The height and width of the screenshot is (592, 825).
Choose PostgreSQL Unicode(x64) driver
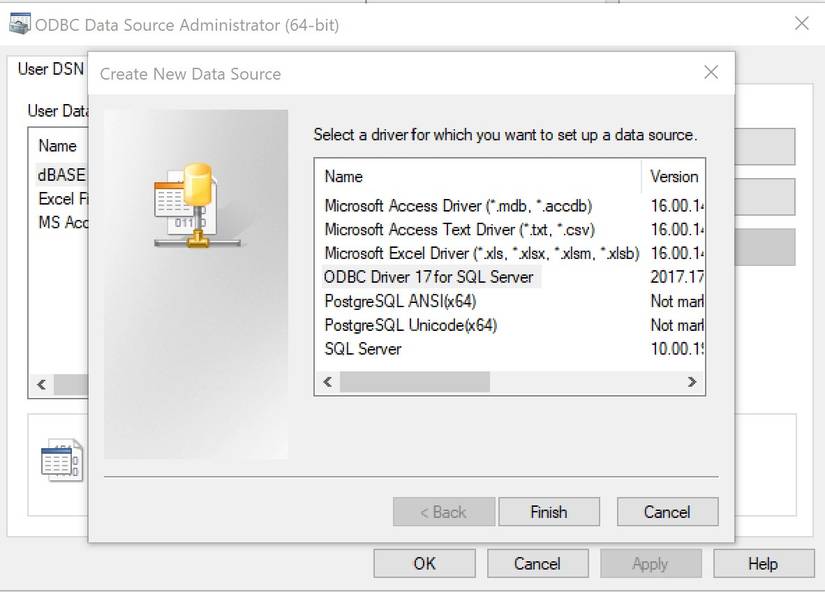[410, 325]
